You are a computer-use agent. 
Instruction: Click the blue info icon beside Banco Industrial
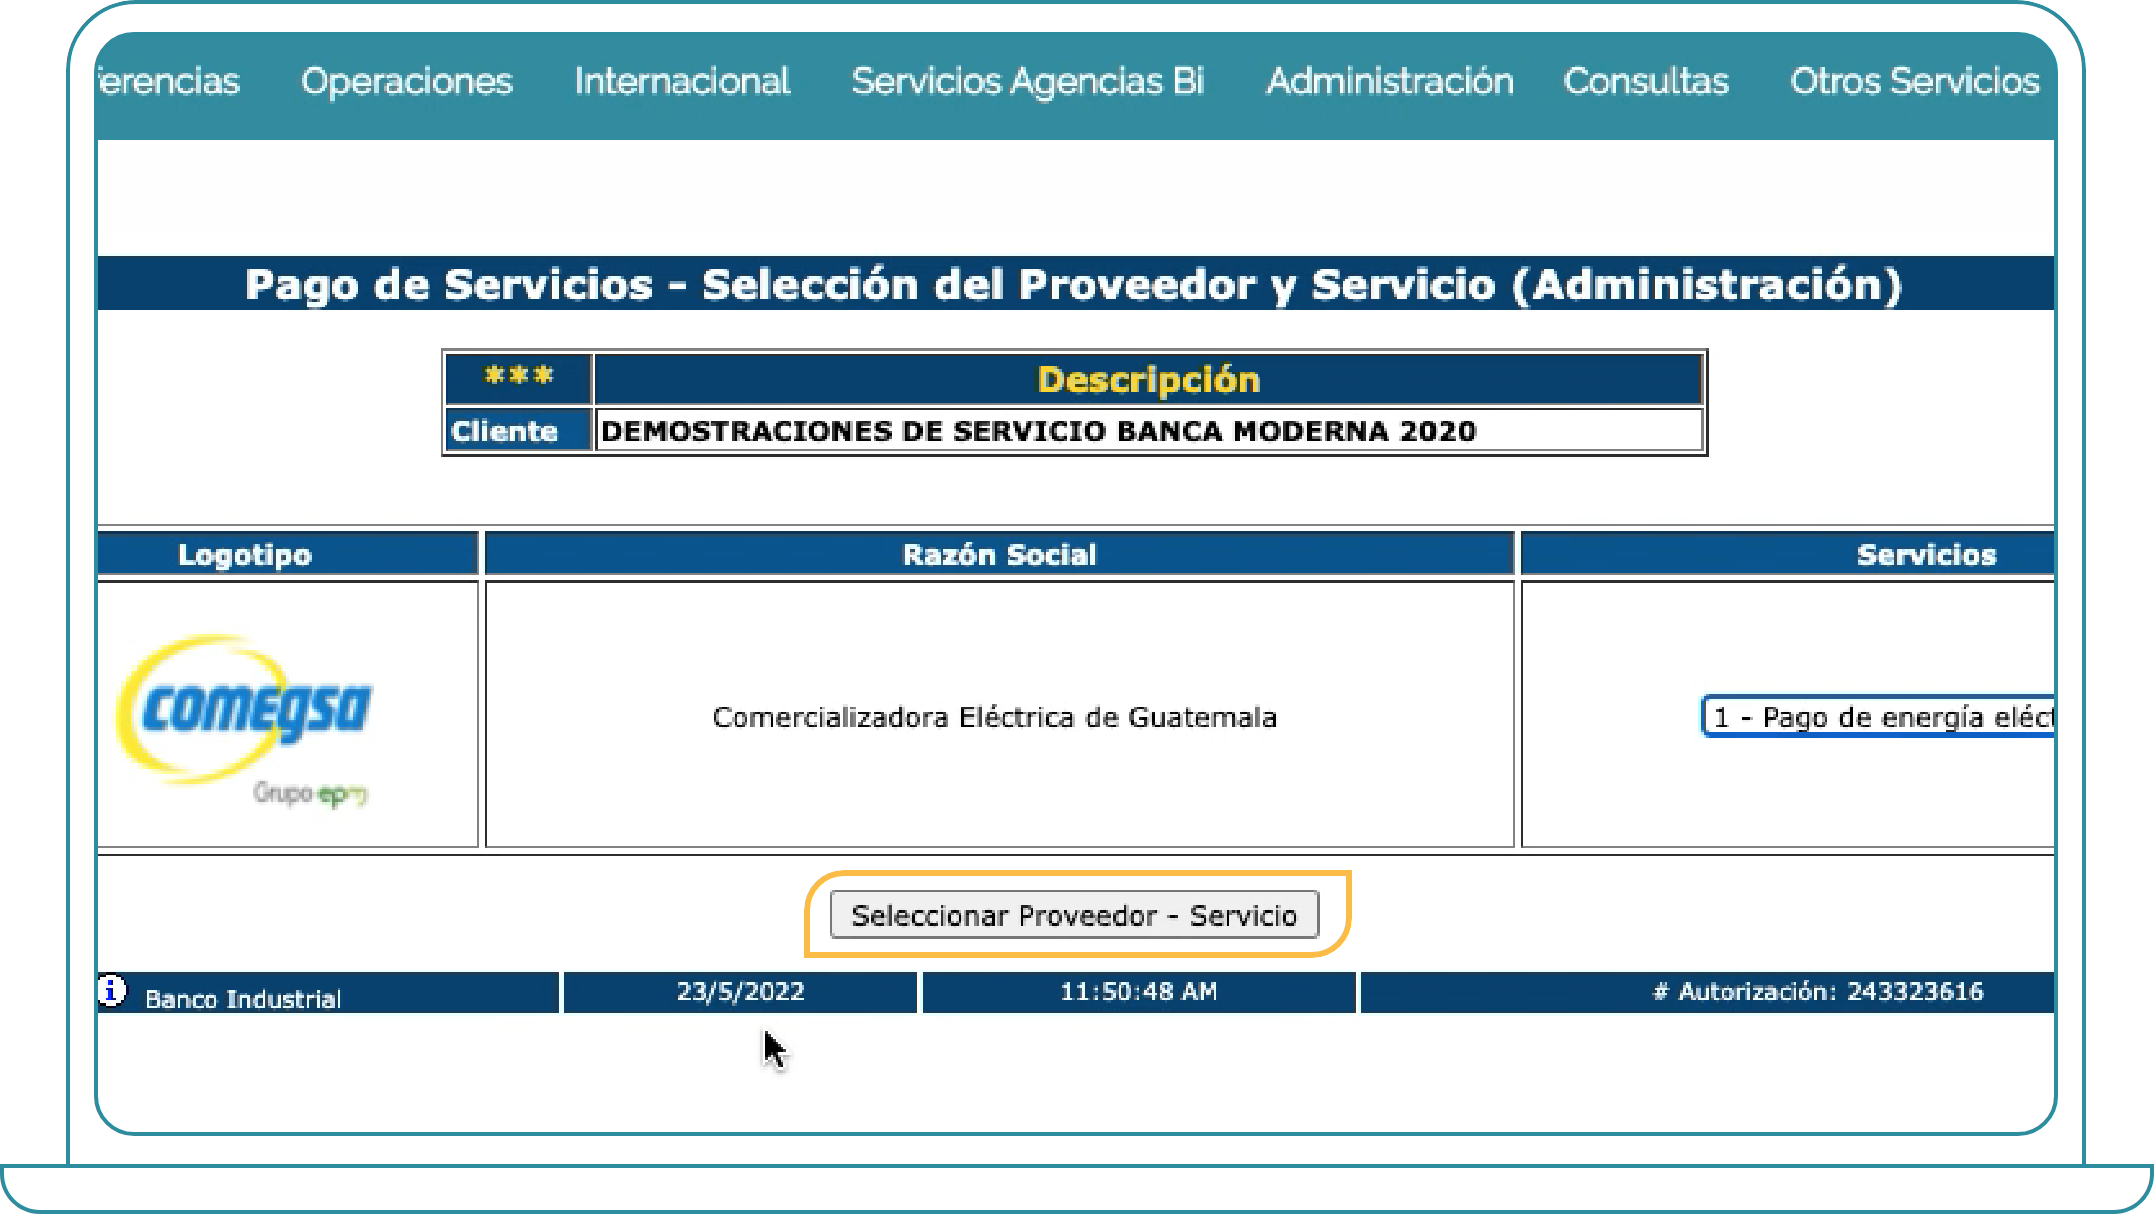tap(112, 990)
